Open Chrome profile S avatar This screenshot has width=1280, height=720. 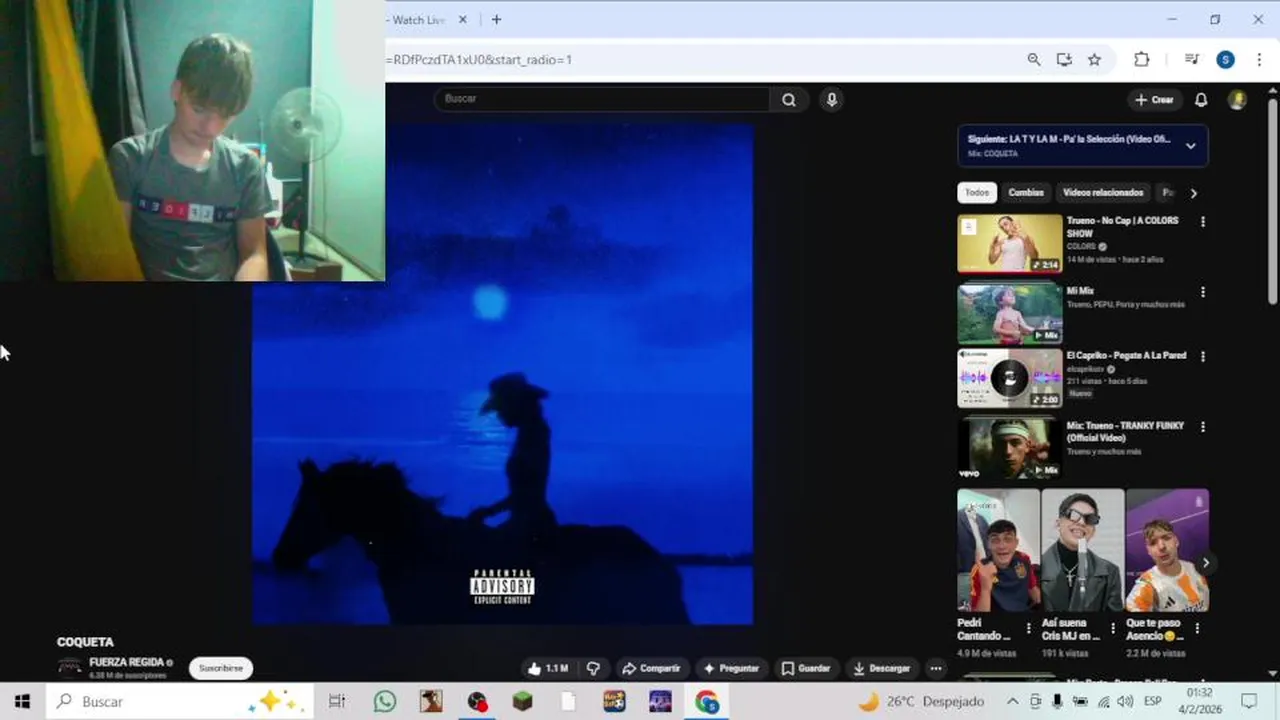(1225, 59)
